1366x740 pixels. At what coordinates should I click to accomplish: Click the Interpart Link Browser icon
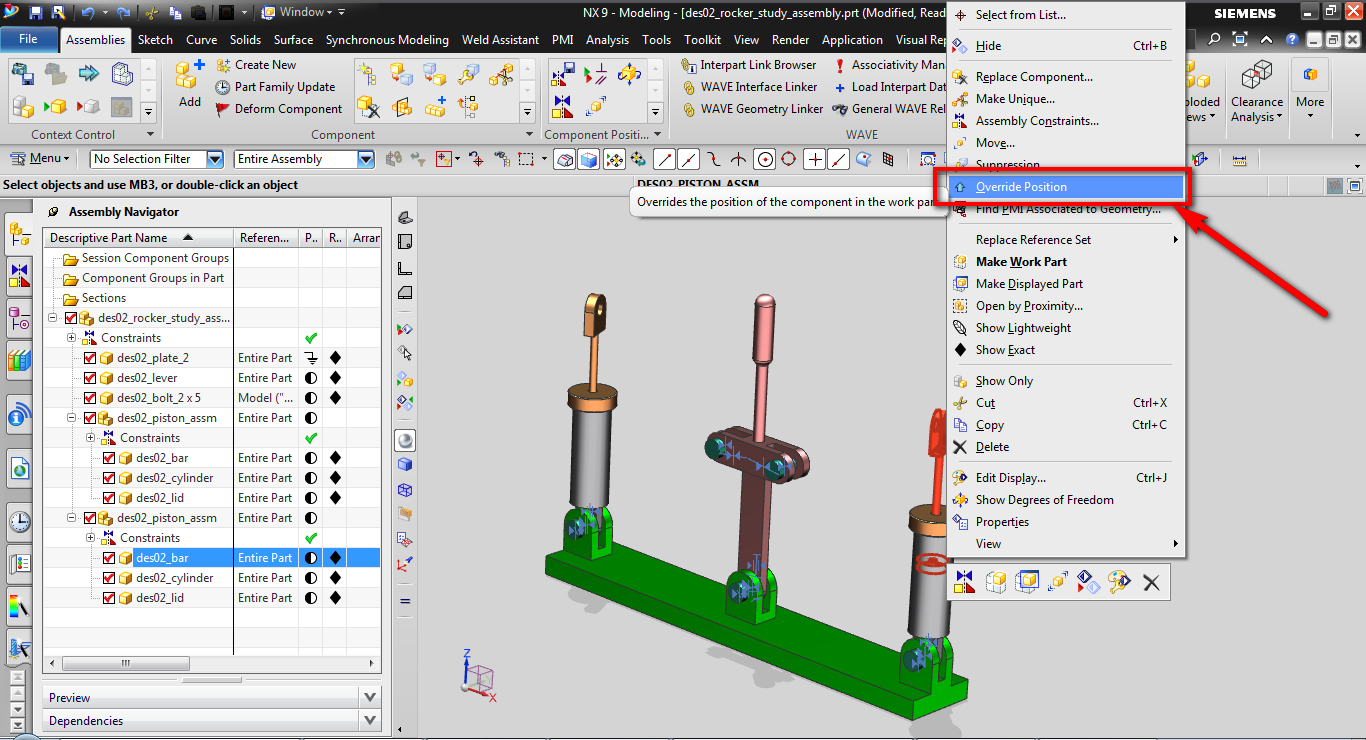tap(689, 65)
